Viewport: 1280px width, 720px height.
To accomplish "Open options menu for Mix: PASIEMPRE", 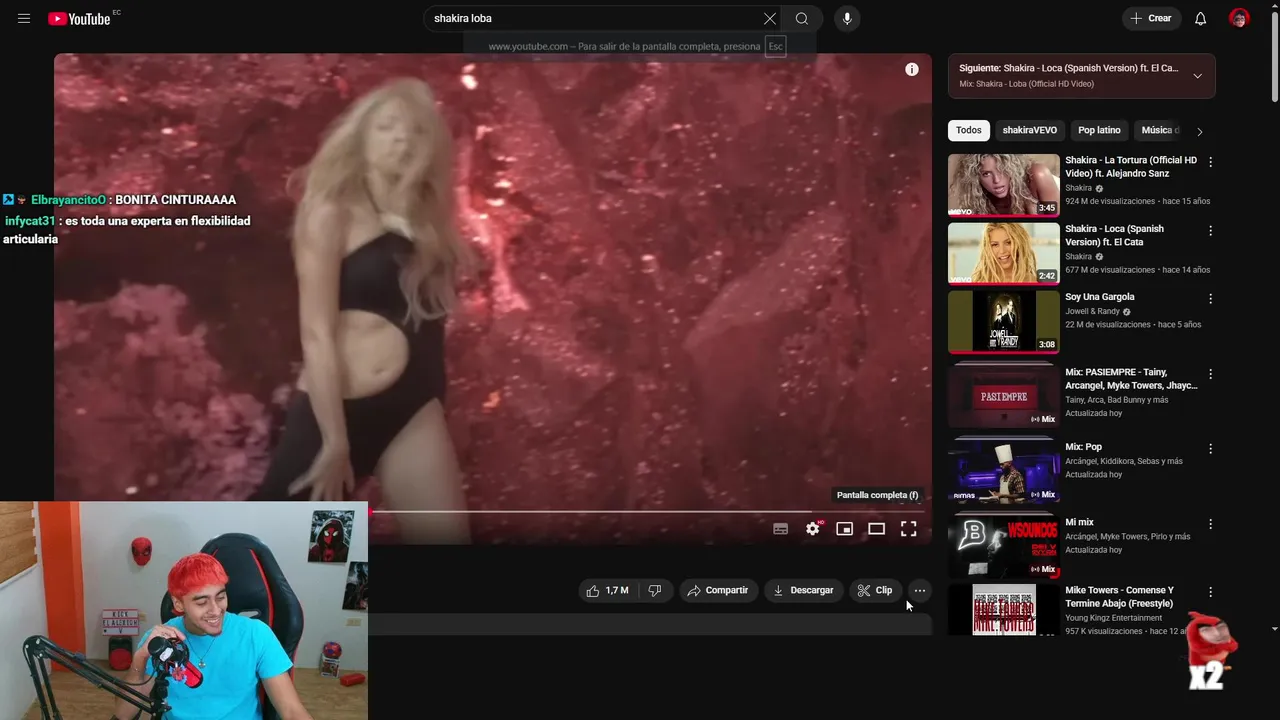I will coord(1210,374).
